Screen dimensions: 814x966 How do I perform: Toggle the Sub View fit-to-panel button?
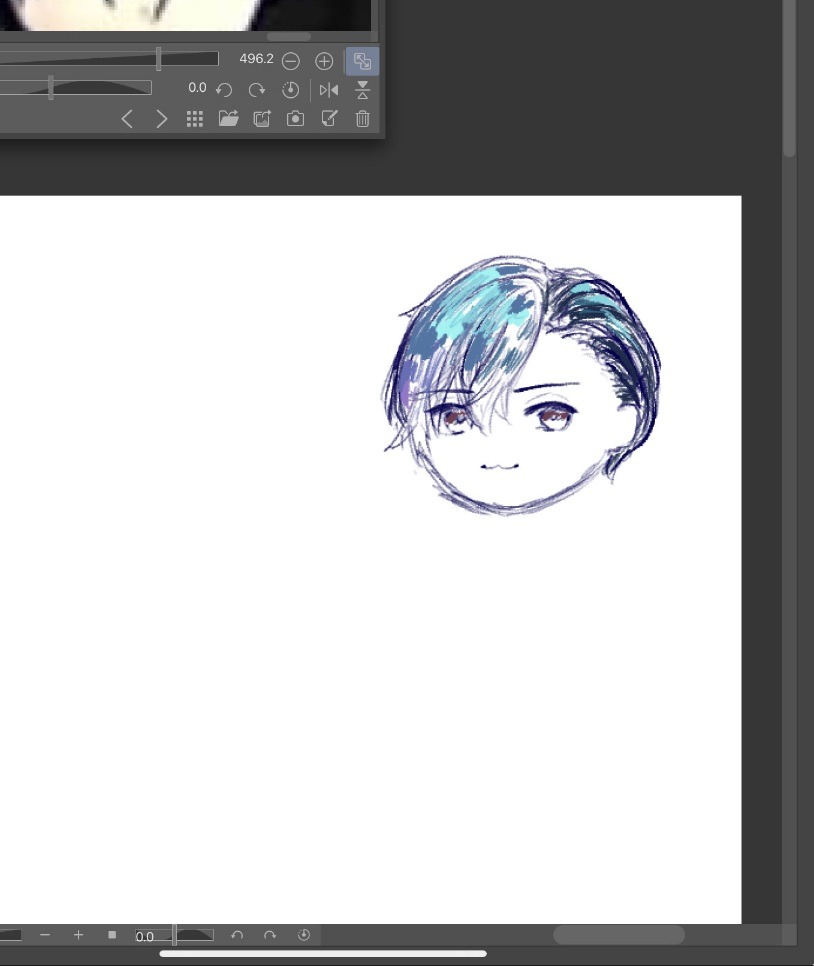(362, 61)
